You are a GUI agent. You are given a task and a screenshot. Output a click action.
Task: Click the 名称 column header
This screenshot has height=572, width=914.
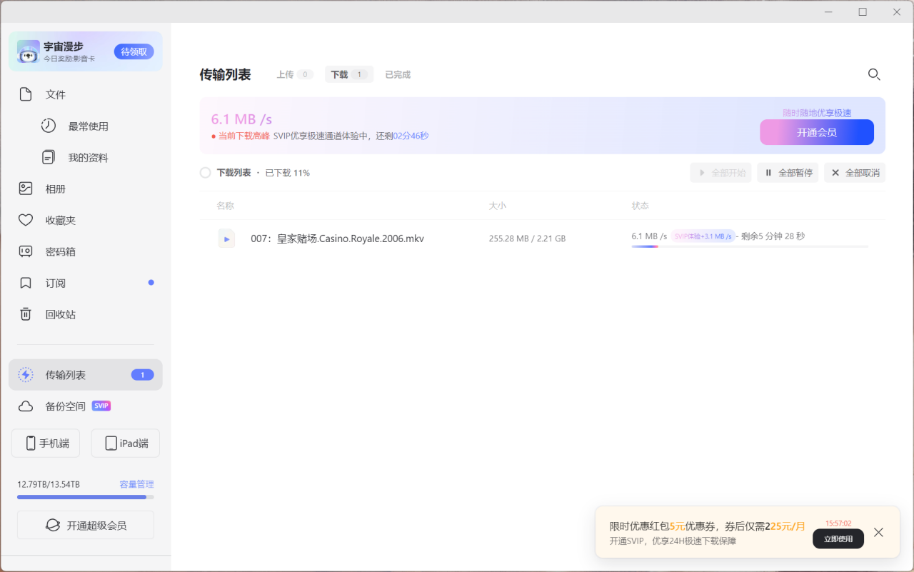pos(225,206)
